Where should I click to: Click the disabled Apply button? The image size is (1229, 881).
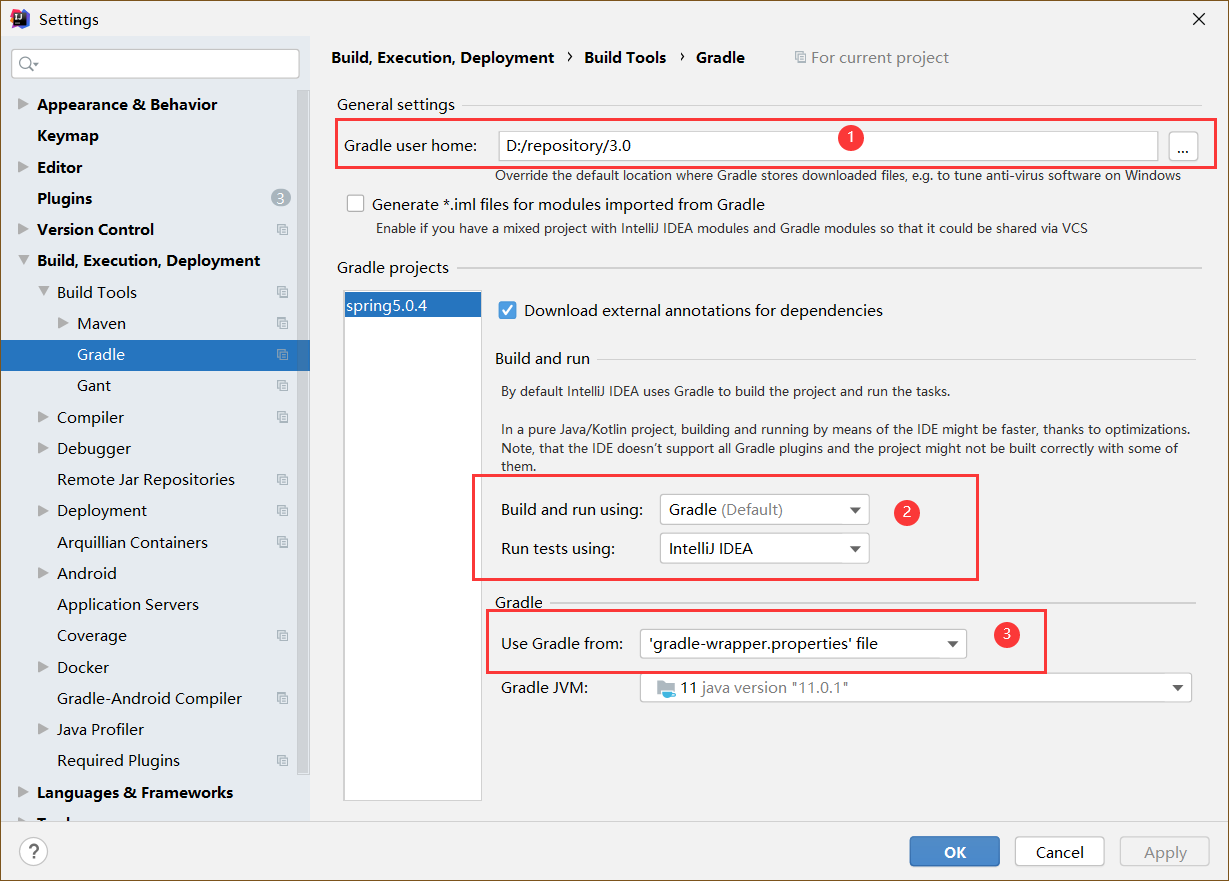(x=1165, y=852)
